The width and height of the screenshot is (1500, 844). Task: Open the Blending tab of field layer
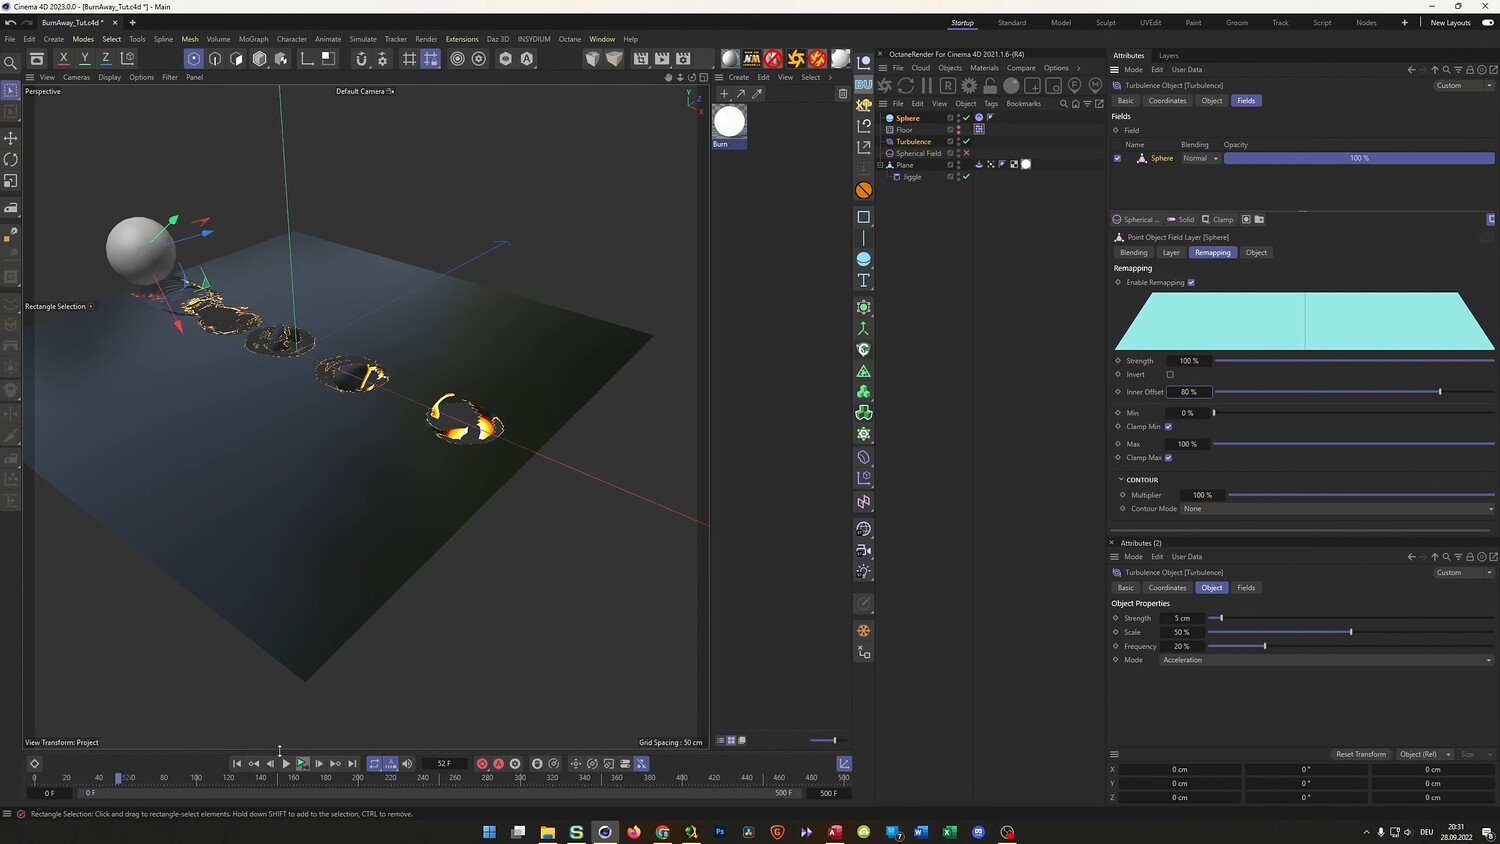(1134, 253)
